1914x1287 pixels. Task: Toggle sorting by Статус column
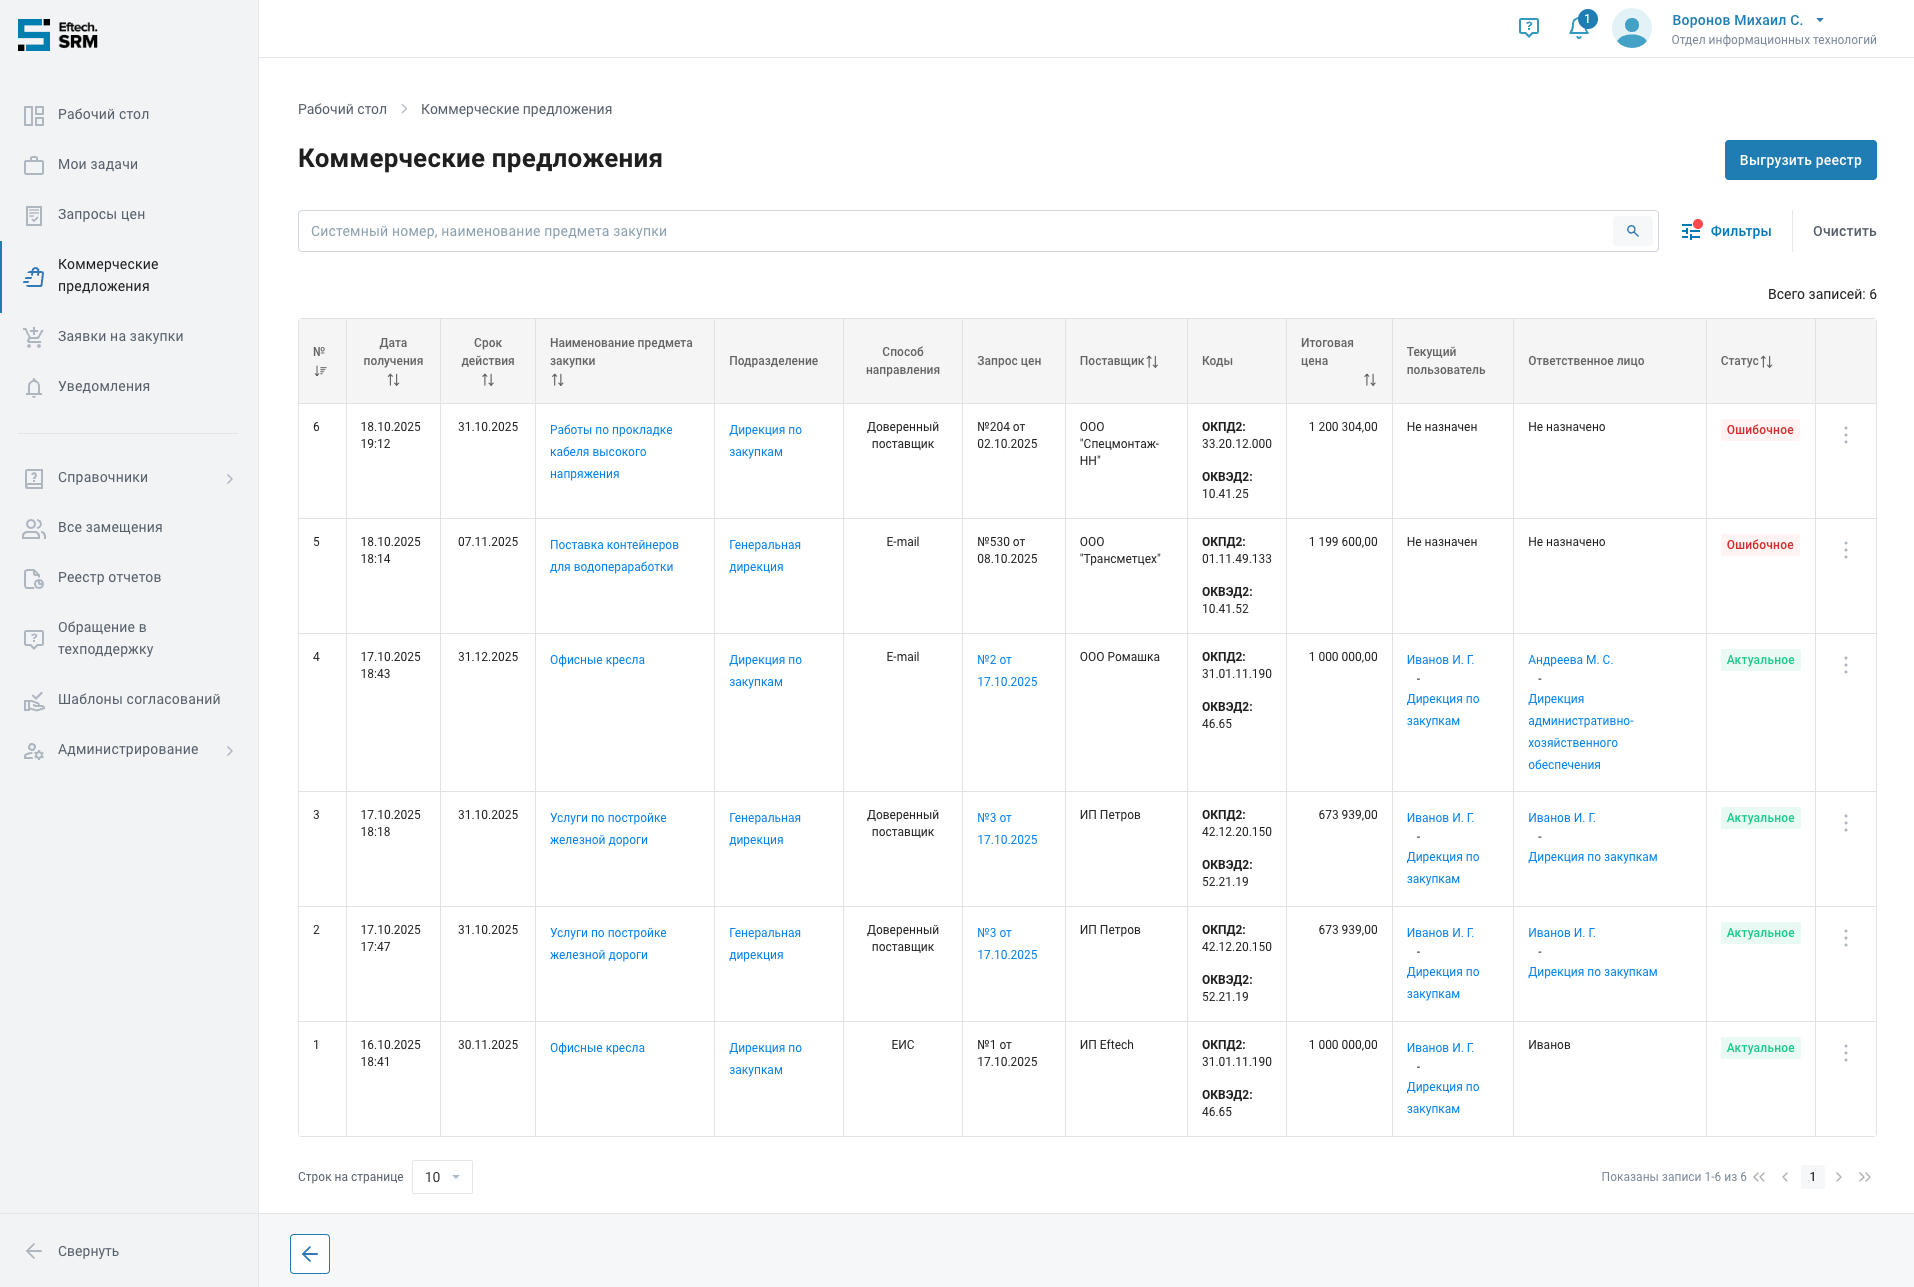[x=1766, y=361]
